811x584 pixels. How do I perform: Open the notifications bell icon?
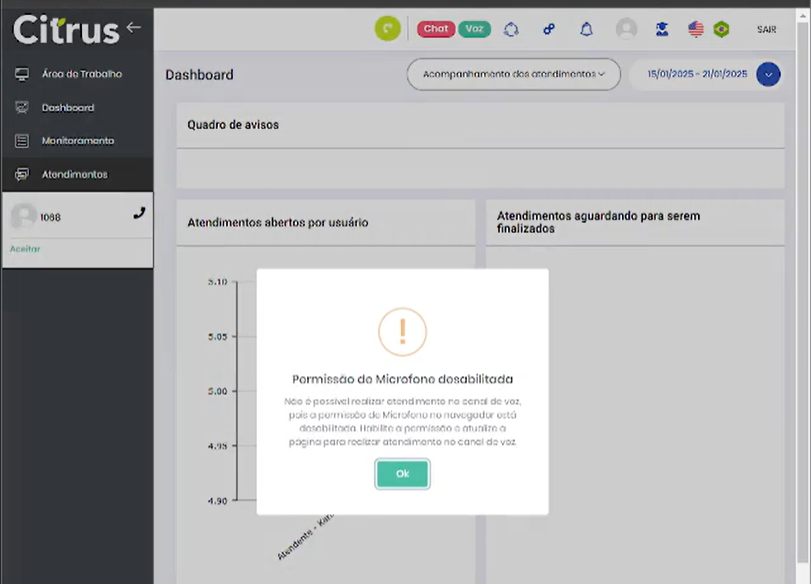586,29
